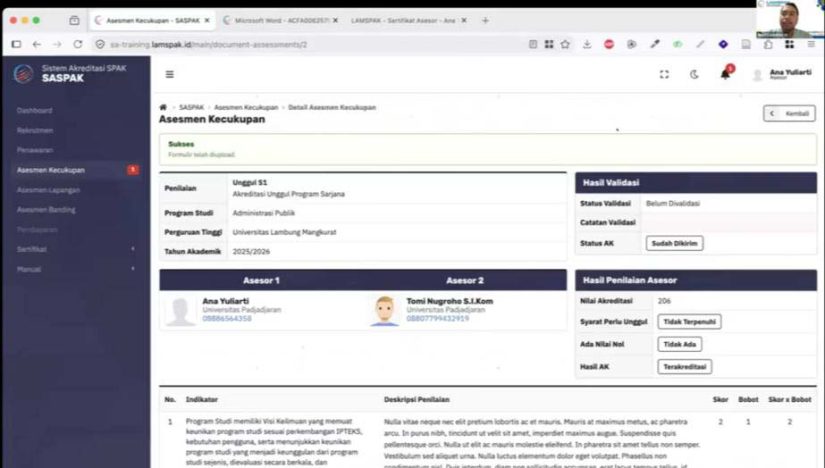Open Dashboard in sidebar
Viewport: 825px width, 468px height.
pos(34,111)
